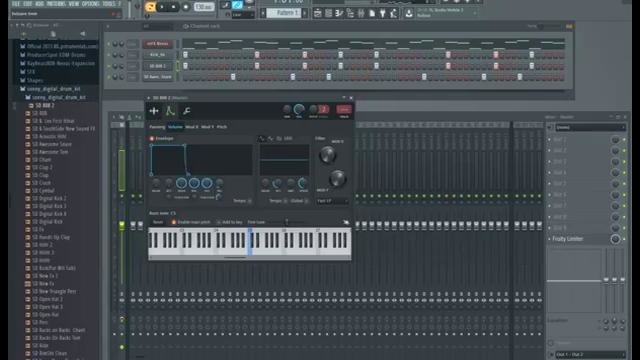Image resolution: width=640 pixels, height=360 pixels.
Task: Select envelope/instrument settings icon in SD 808 2
Action: point(170,111)
